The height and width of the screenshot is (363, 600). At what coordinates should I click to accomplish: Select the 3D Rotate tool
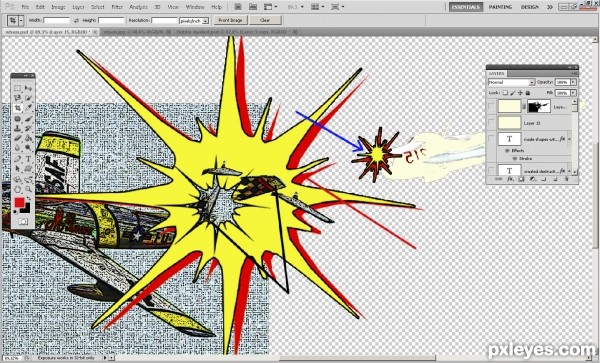click(18, 180)
